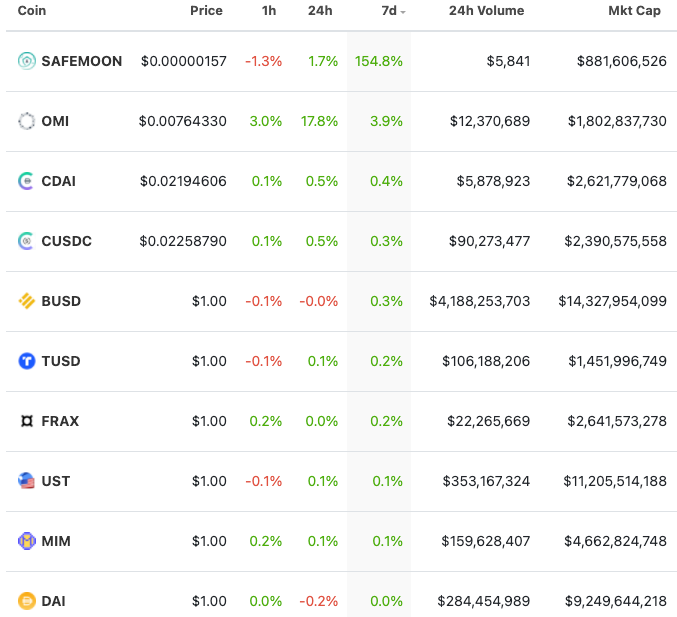Sort by the 24h change column header
This screenshot has height=617, width=677.
[320, 10]
